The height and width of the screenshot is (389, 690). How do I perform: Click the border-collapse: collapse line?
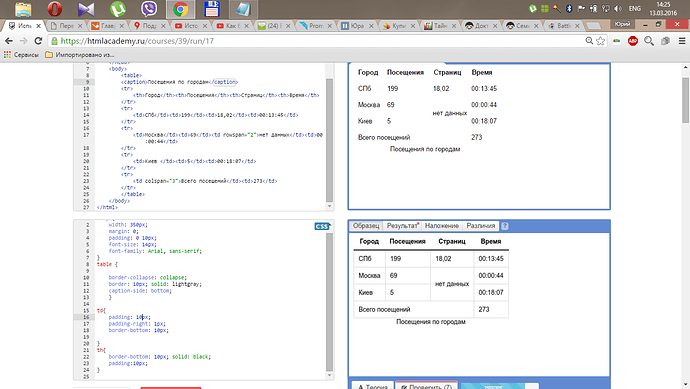pyautogui.click(x=147, y=278)
